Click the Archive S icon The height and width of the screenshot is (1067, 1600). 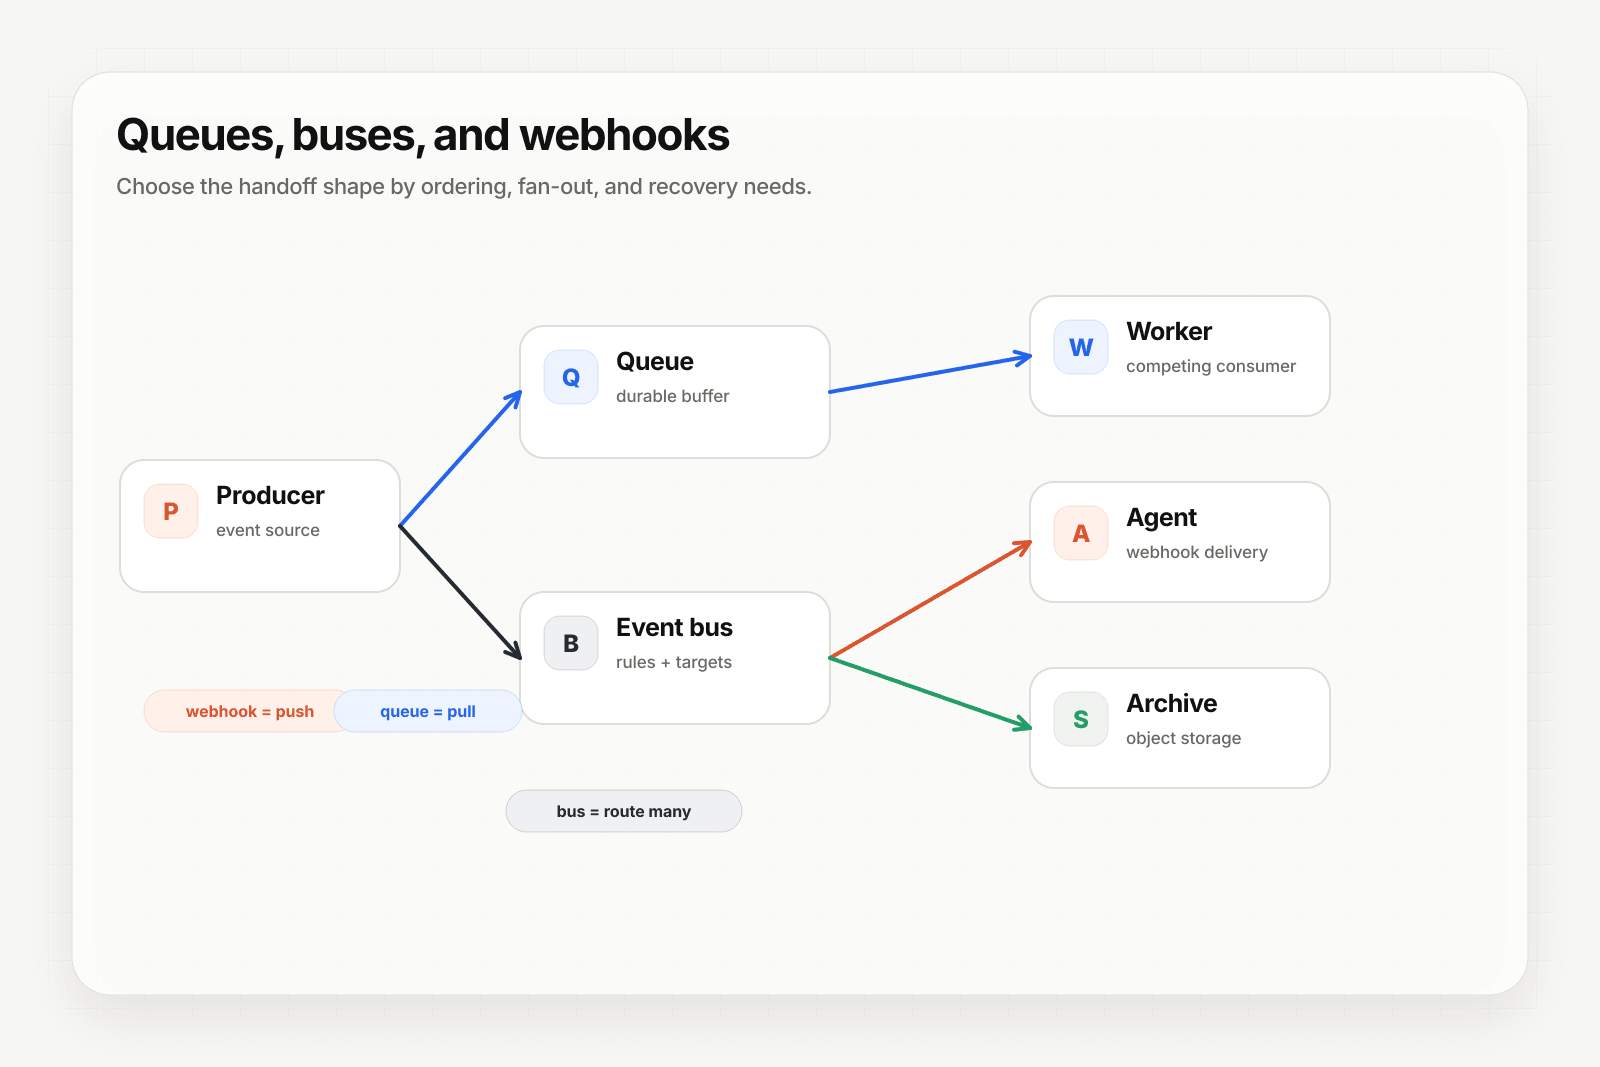pos(1081,719)
